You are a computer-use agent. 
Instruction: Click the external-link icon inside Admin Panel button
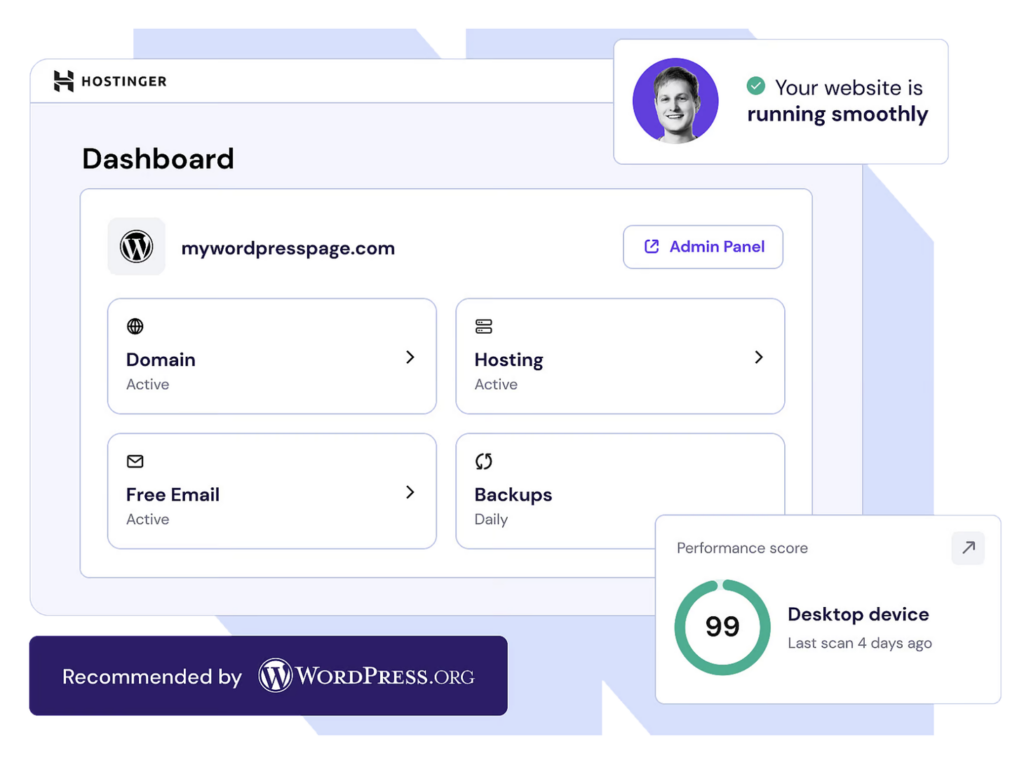(x=651, y=247)
